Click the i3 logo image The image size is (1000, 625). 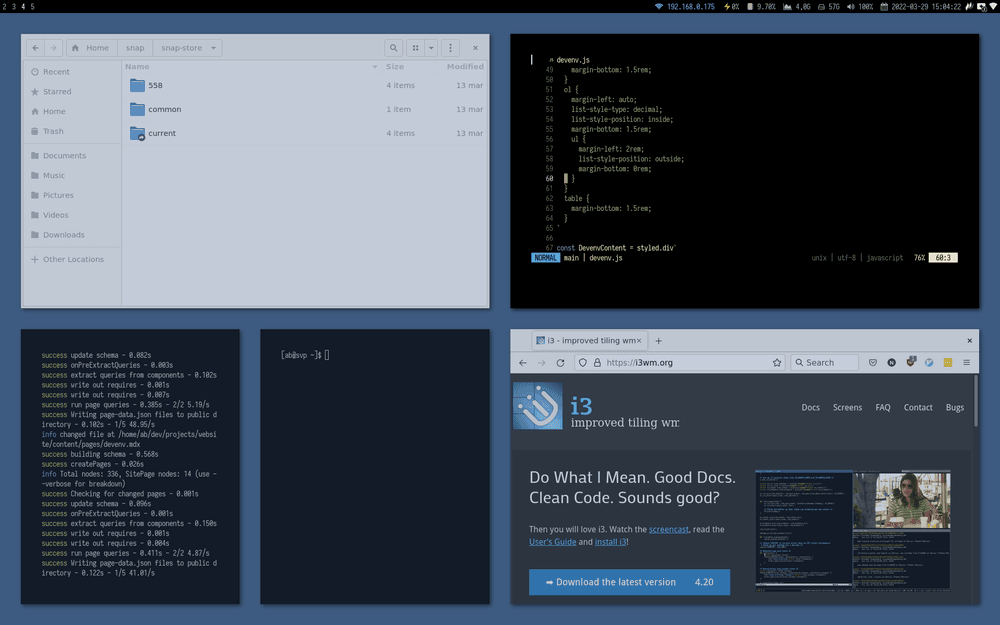538,406
